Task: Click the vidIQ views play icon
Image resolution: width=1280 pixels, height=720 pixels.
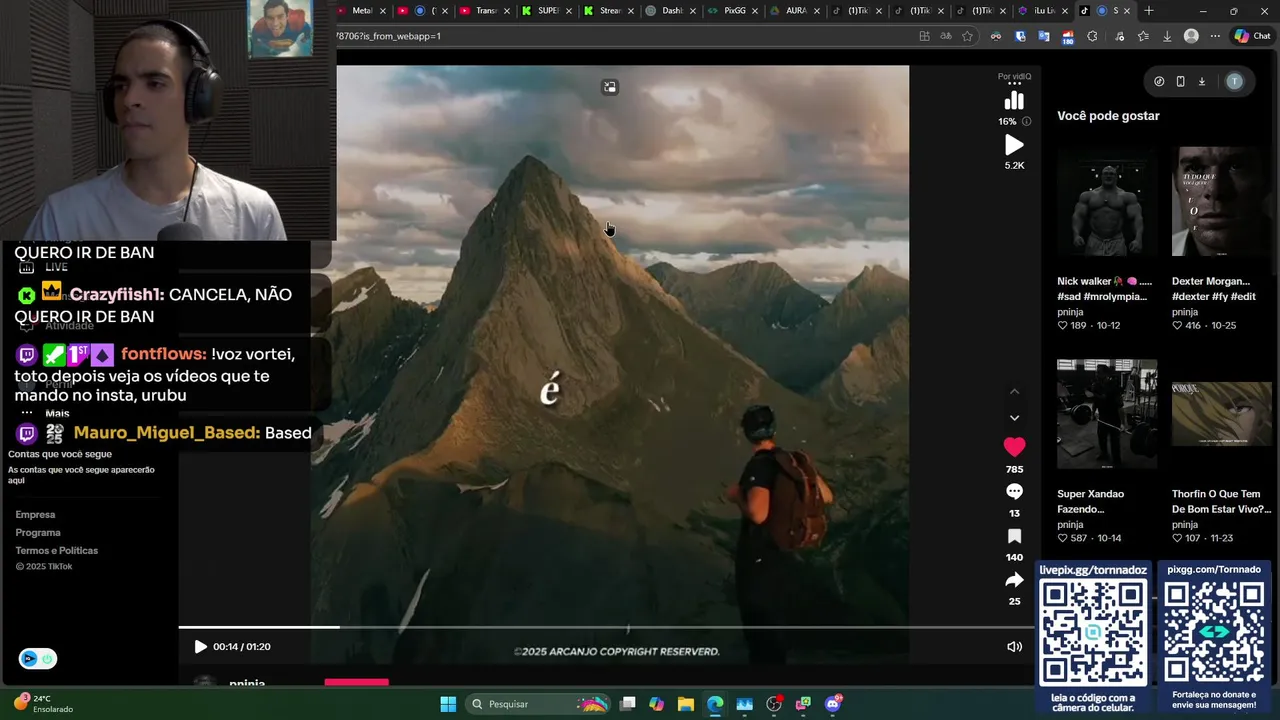Action: (1014, 145)
